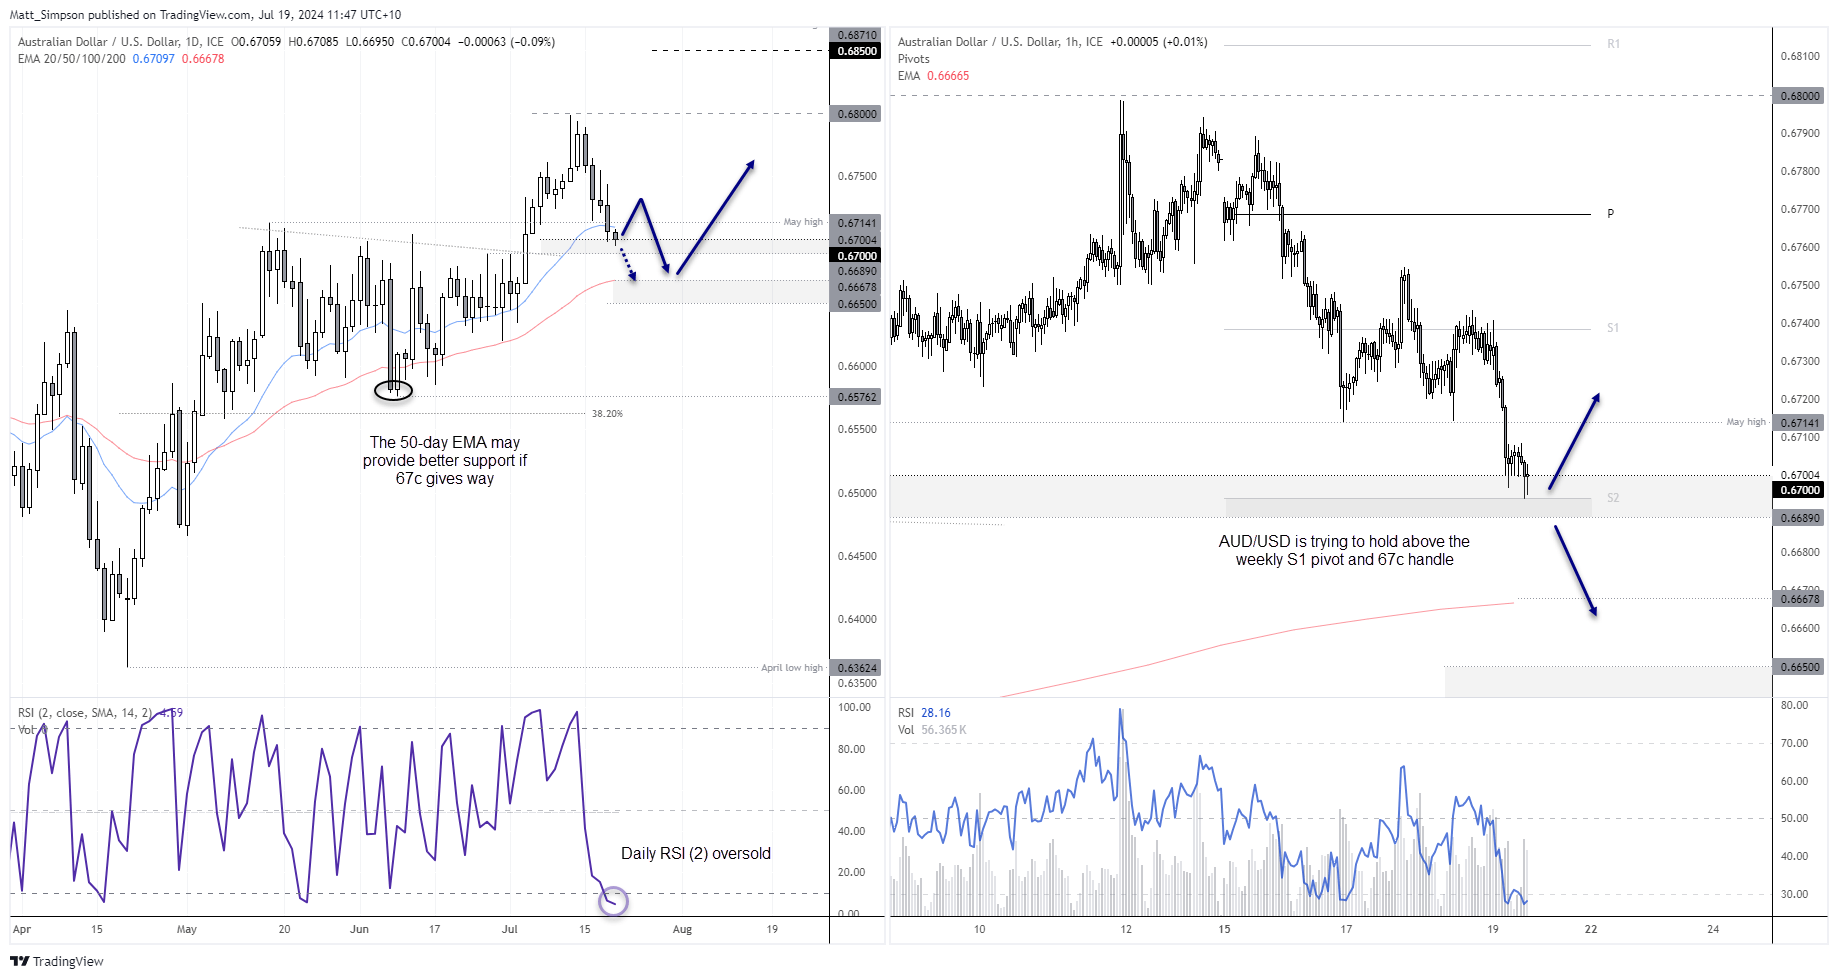This screenshot has width=1838, height=979.
Task: Click the S2 pivot label
Action: point(1613,498)
